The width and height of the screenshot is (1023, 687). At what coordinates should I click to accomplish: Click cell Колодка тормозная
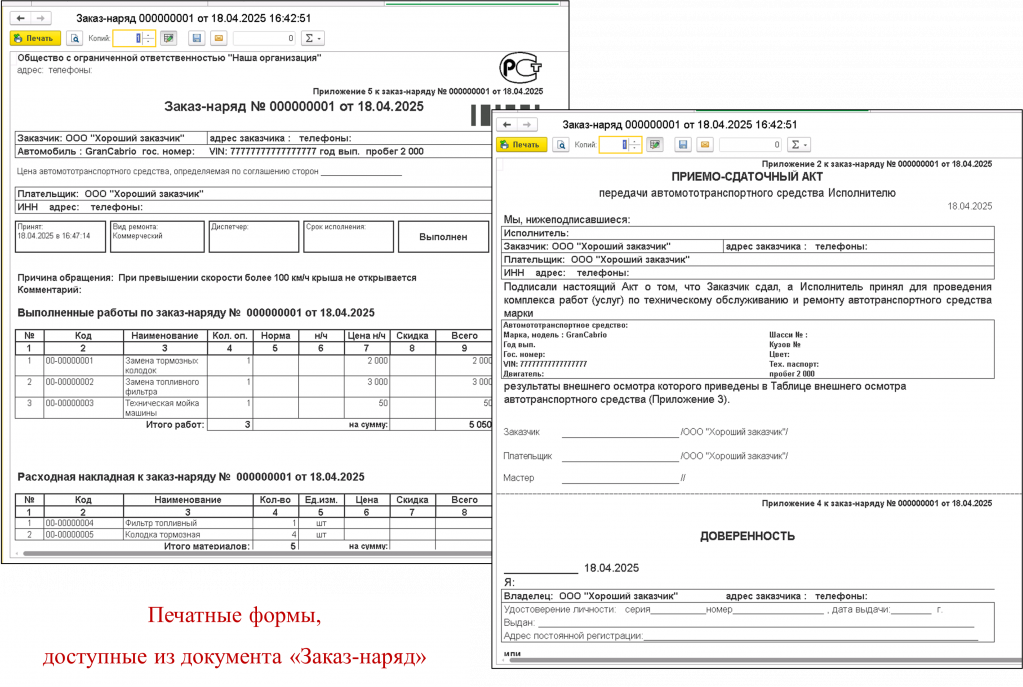188,534
